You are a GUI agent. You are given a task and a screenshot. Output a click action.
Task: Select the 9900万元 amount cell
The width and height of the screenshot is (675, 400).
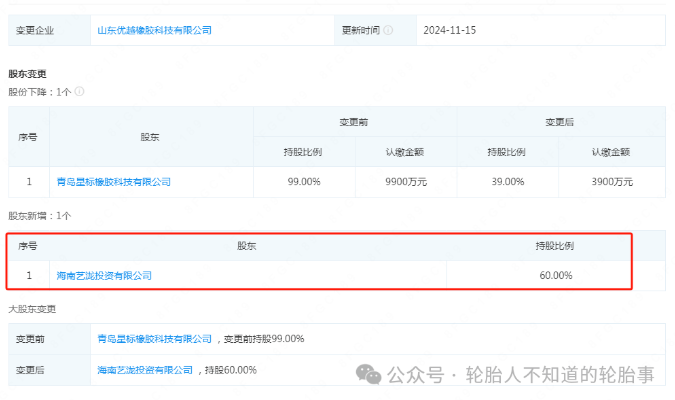point(405,182)
